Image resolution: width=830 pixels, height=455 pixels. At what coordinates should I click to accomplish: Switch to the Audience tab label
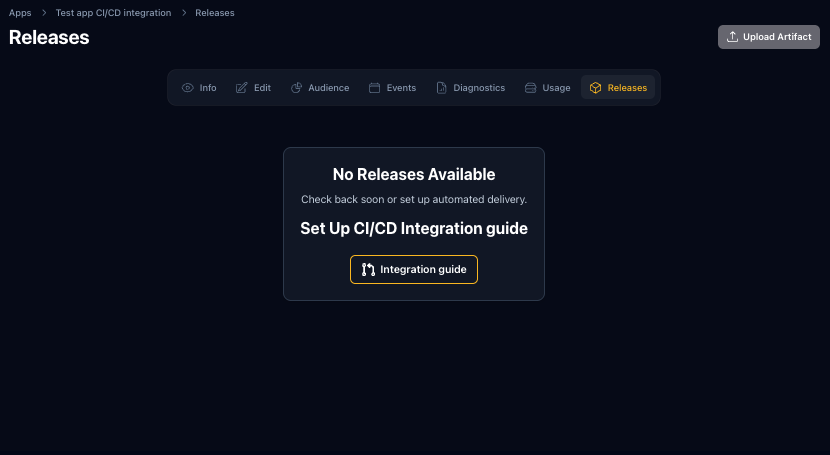[x=328, y=88]
